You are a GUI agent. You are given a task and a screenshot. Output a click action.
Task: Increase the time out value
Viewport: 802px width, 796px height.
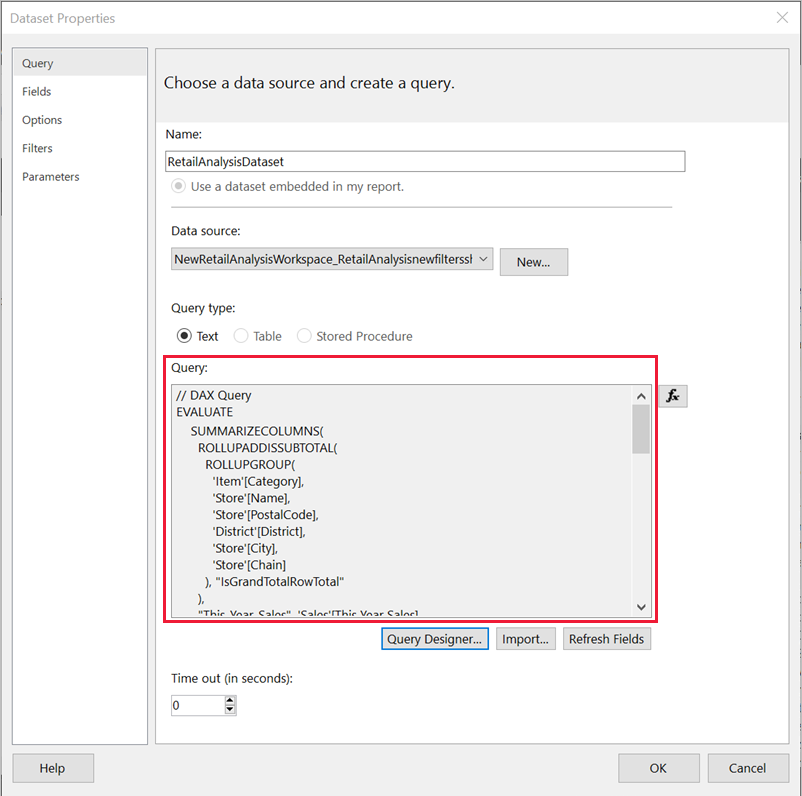230,701
